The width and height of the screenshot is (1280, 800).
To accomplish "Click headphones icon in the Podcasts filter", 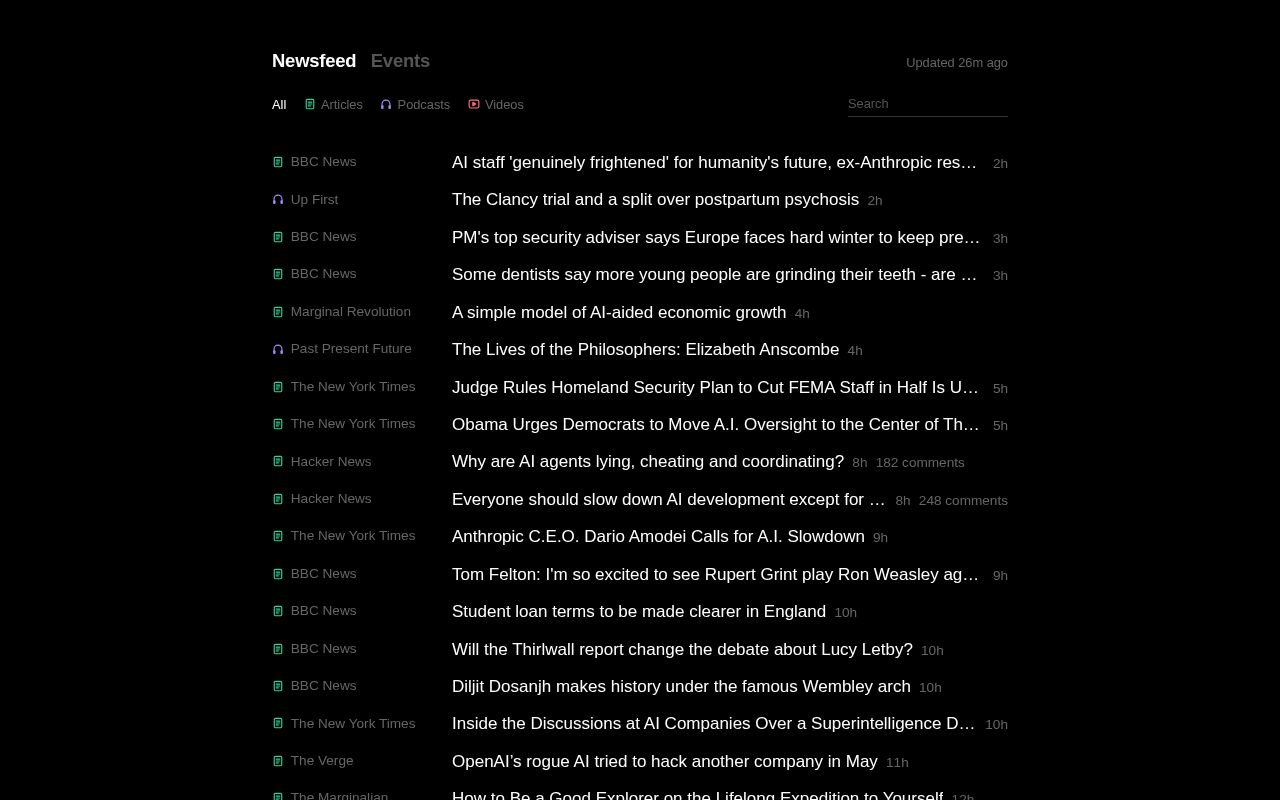I will [386, 104].
